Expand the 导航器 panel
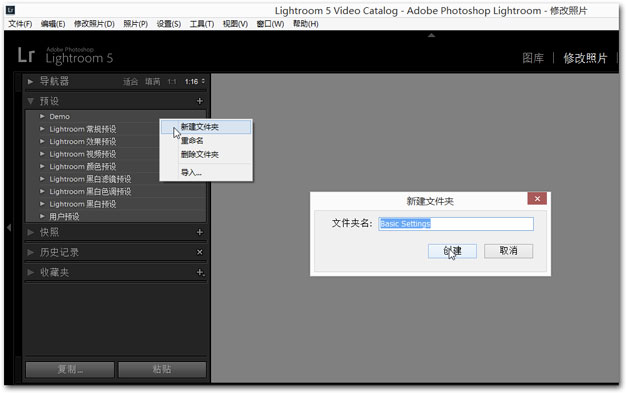The height and width of the screenshot is (393, 626). [30, 81]
